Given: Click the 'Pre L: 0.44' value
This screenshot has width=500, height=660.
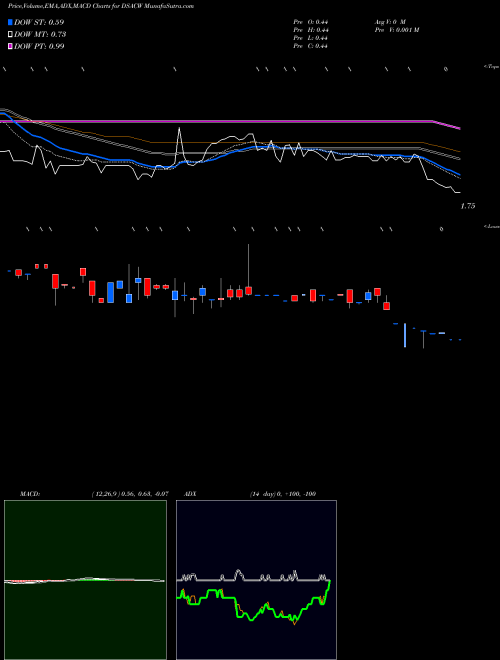Looking at the screenshot, I should coord(311,38).
